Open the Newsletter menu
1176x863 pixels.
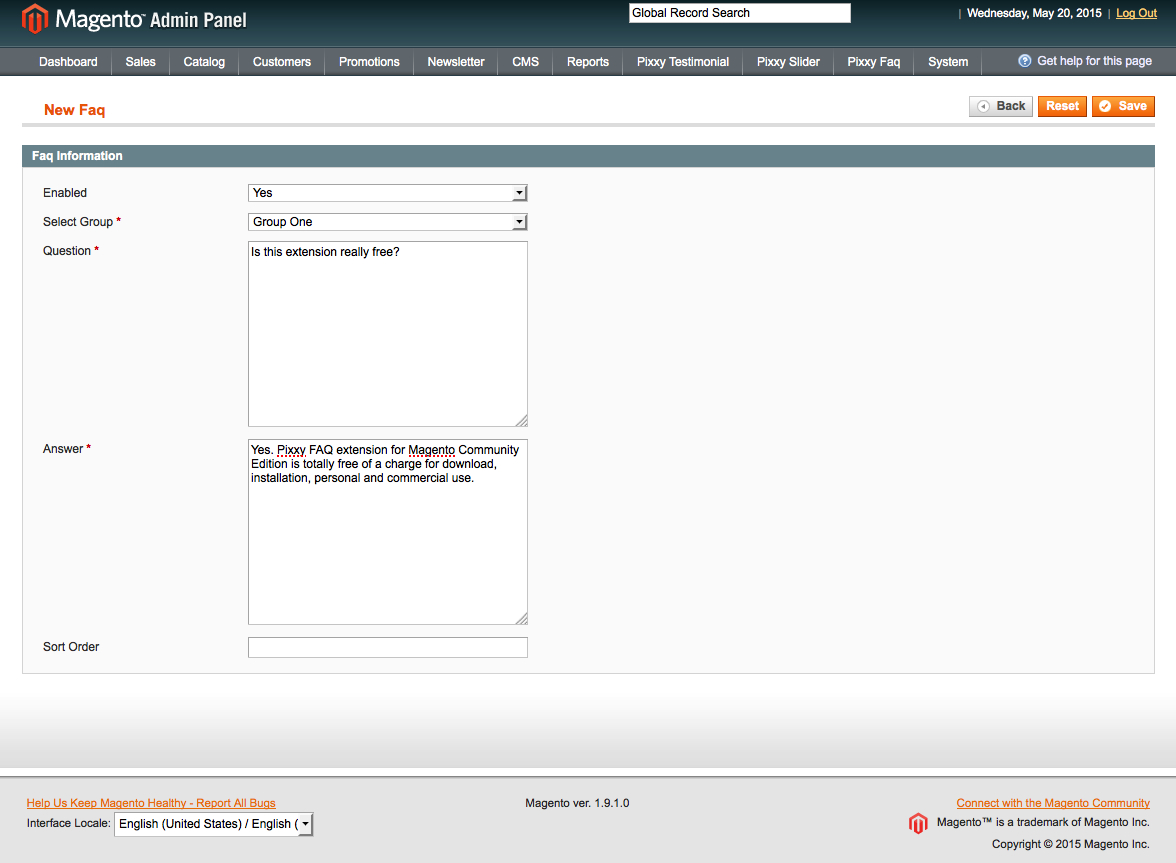[456, 61]
